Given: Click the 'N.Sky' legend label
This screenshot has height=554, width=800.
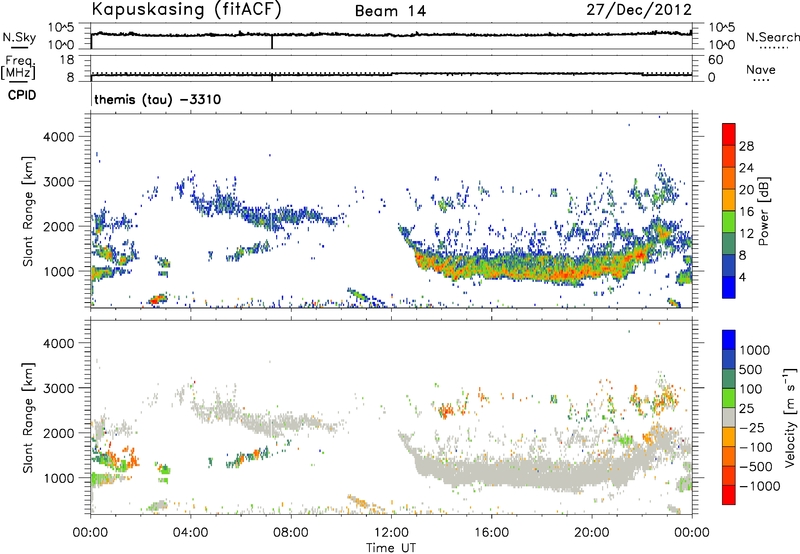Looking at the screenshot, I should [19, 37].
